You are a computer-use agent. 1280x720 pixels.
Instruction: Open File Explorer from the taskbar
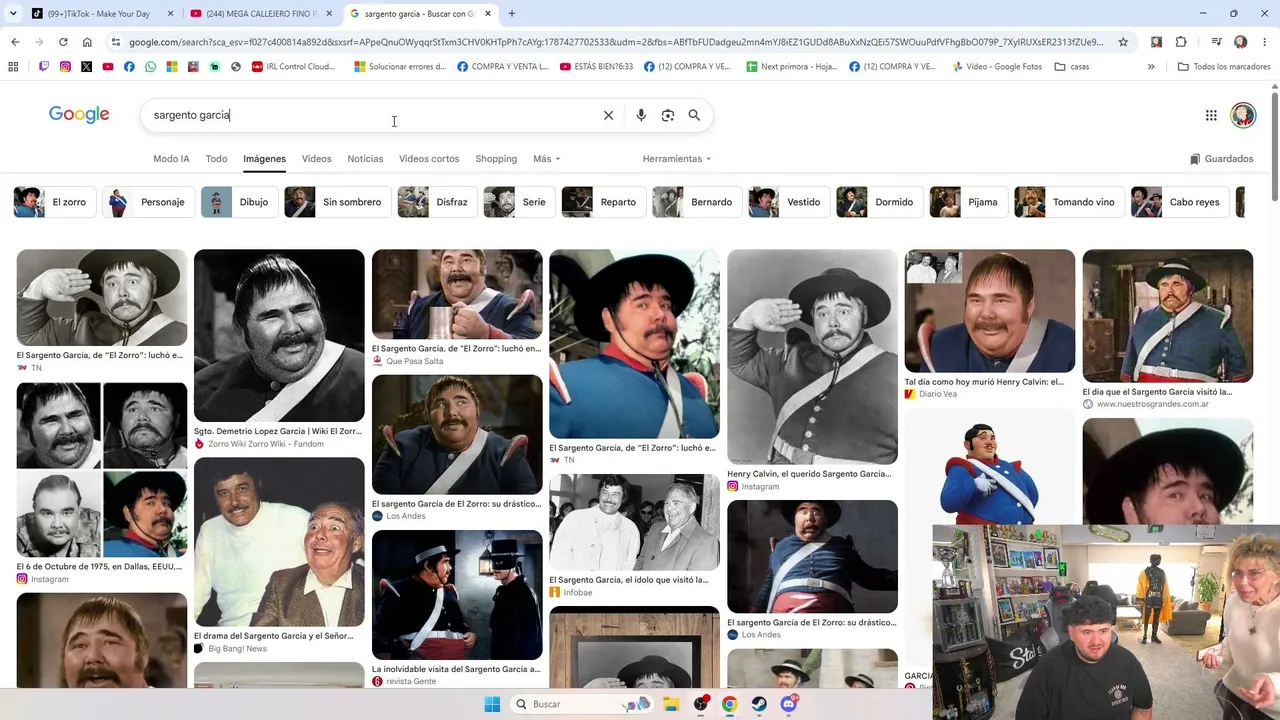click(x=671, y=704)
